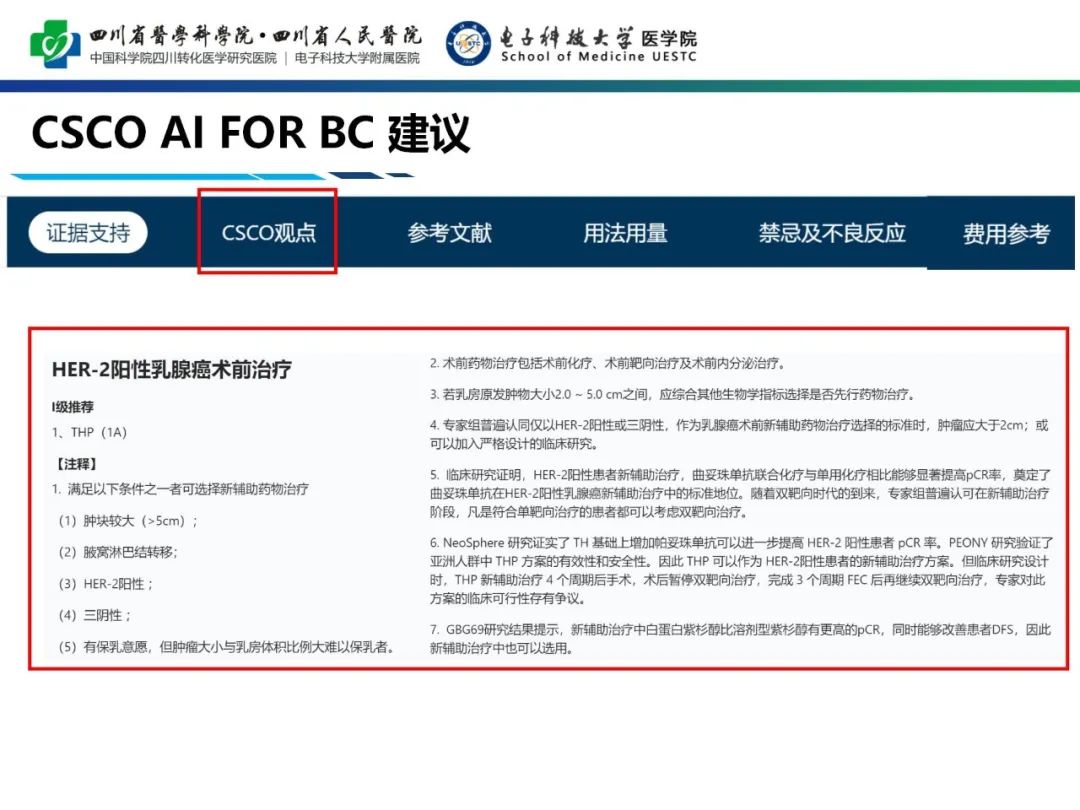
Task: Click the green Sichuan hospital logo icon
Action: coord(55,44)
